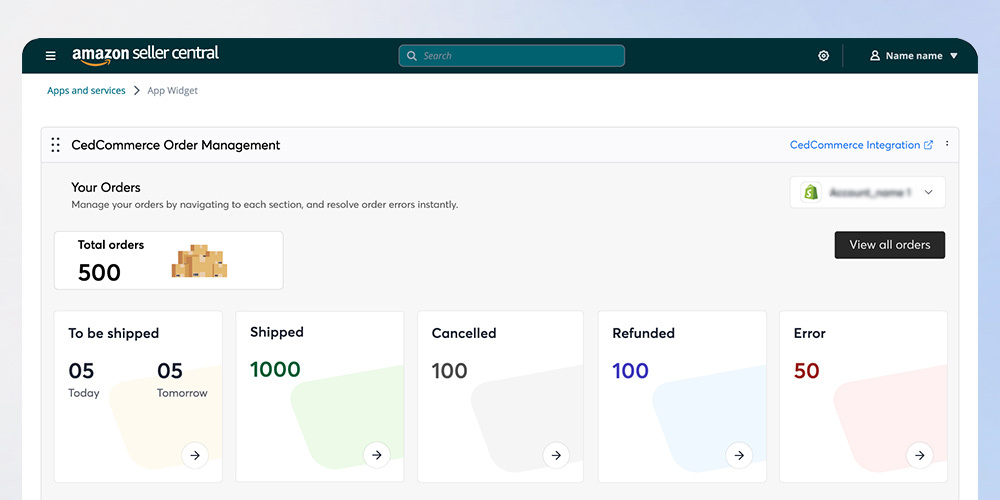Click the user profile icon
This screenshot has width=1000, height=500.
875,55
